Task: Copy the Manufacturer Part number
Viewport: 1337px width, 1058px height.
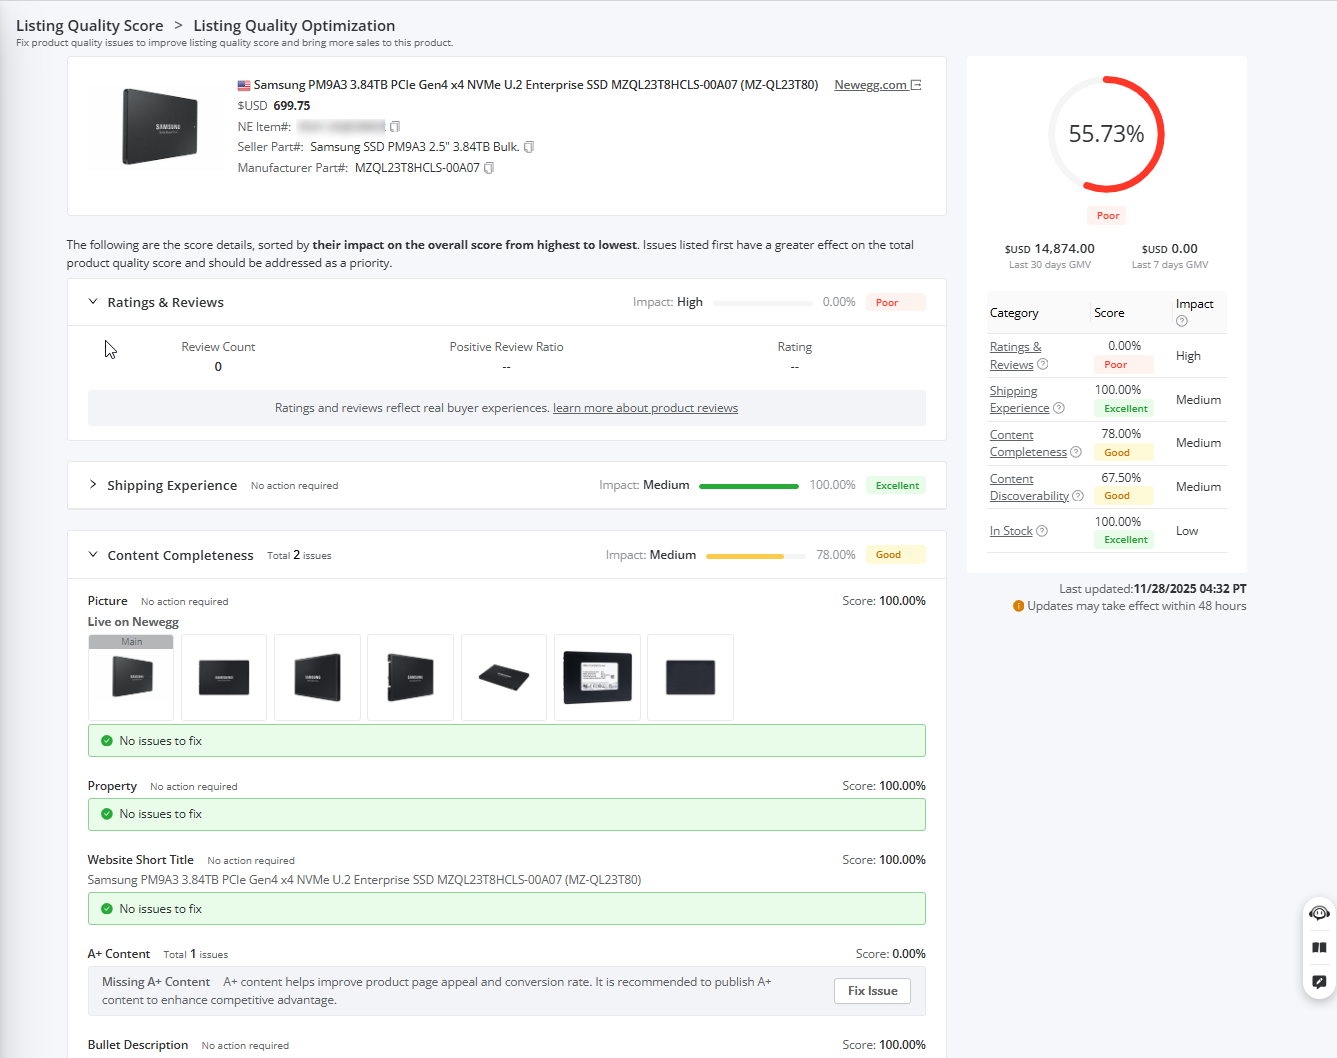Action: point(489,168)
